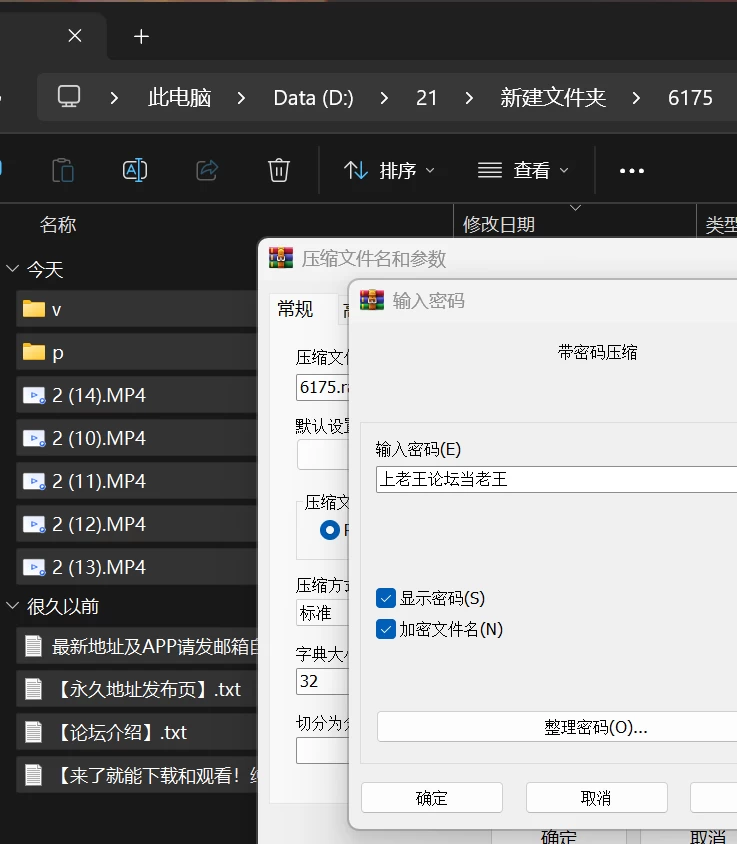Switch to the 常规 tab
The image size is (737, 844).
point(295,310)
